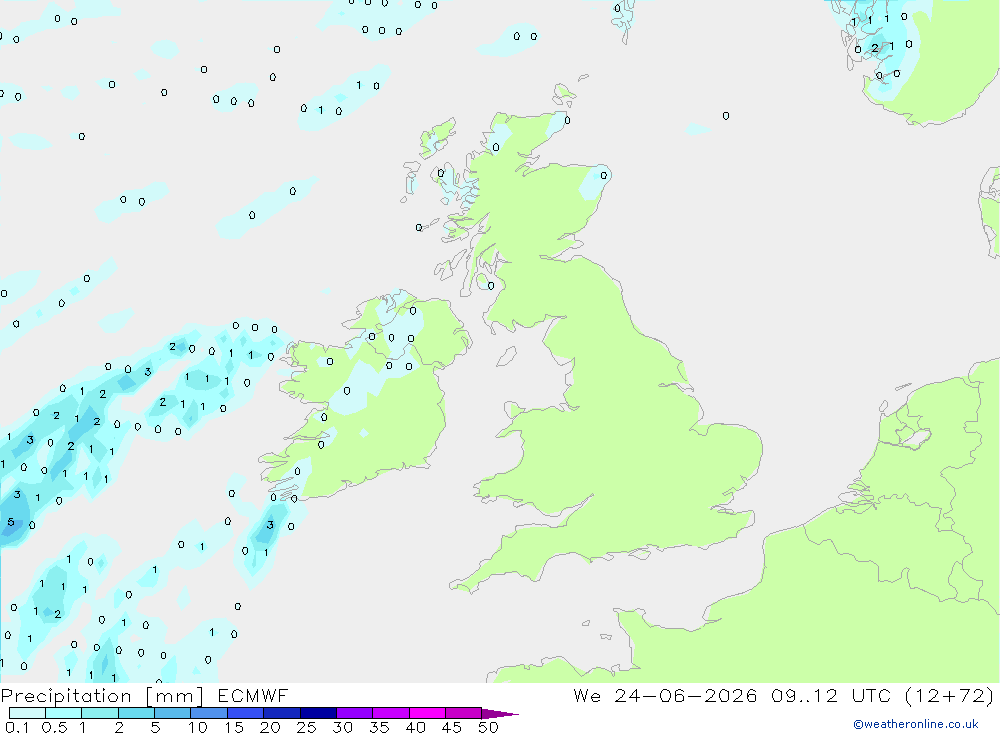The height and width of the screenshot is (733, 1000).
Task: Click the '0.1' legend scale label
Action: click(x=17, y=727)
